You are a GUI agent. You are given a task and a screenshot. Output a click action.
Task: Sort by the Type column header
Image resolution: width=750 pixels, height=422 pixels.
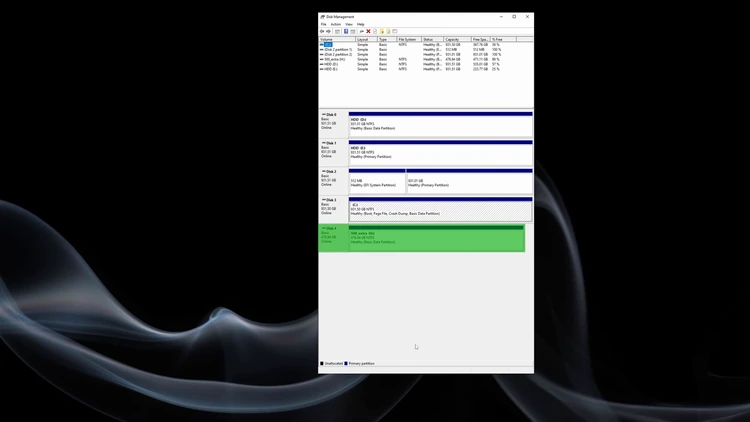click(387, 39)
